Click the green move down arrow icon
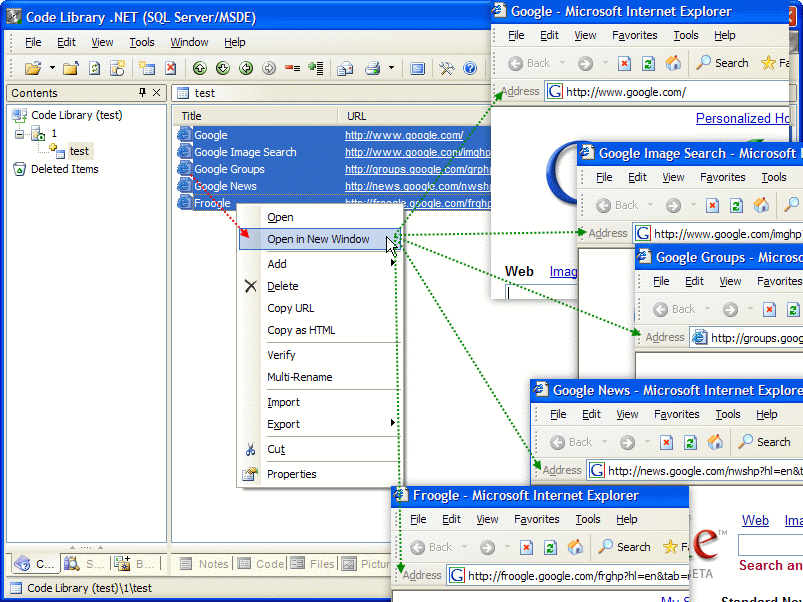803x602 pixels. [223, 68]
